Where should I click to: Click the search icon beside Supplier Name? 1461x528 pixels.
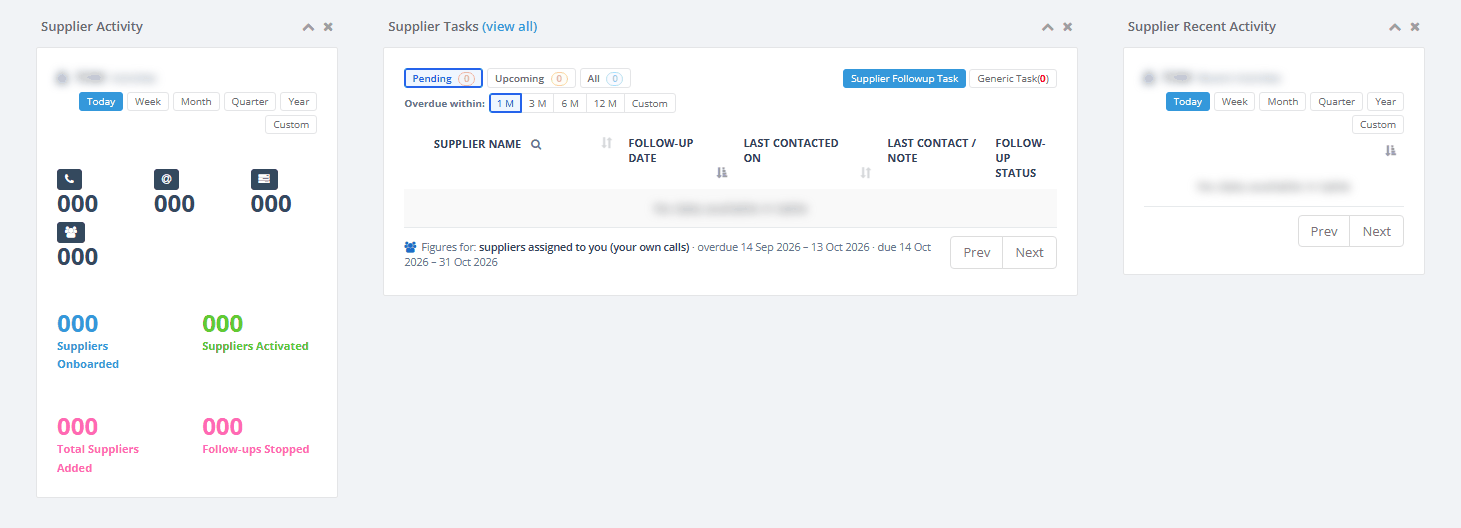(536, 144)
